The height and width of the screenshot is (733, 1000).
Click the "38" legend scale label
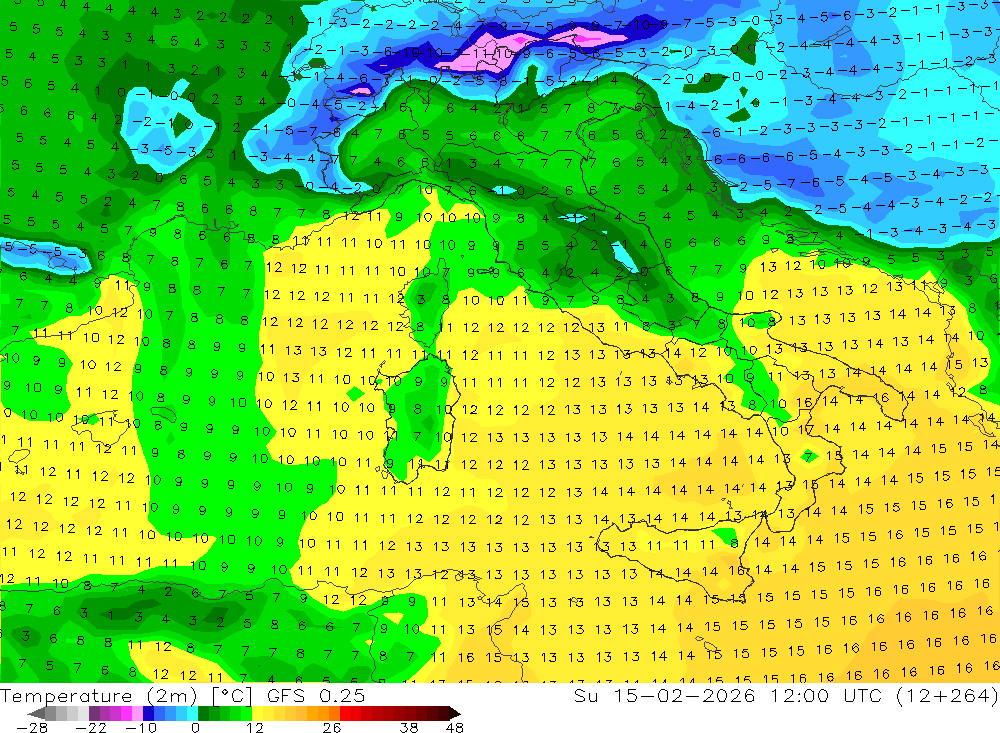[409, 728]
